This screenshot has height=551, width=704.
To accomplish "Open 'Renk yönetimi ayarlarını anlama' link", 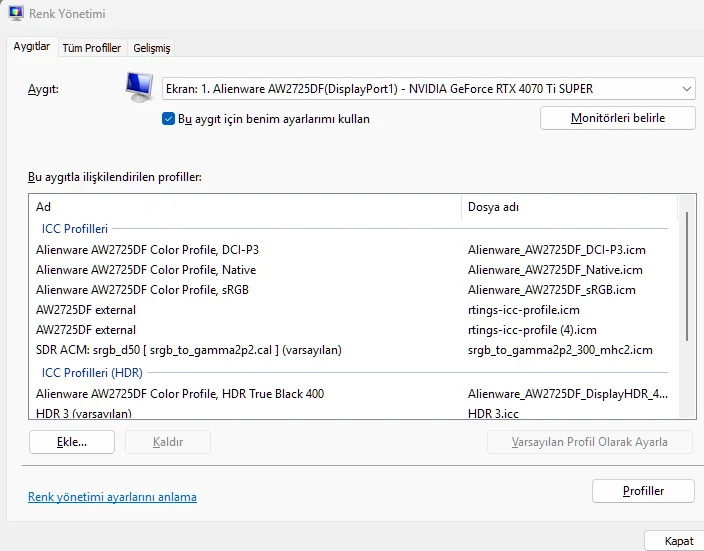I will pyautogui.click(x=112, y=497).
